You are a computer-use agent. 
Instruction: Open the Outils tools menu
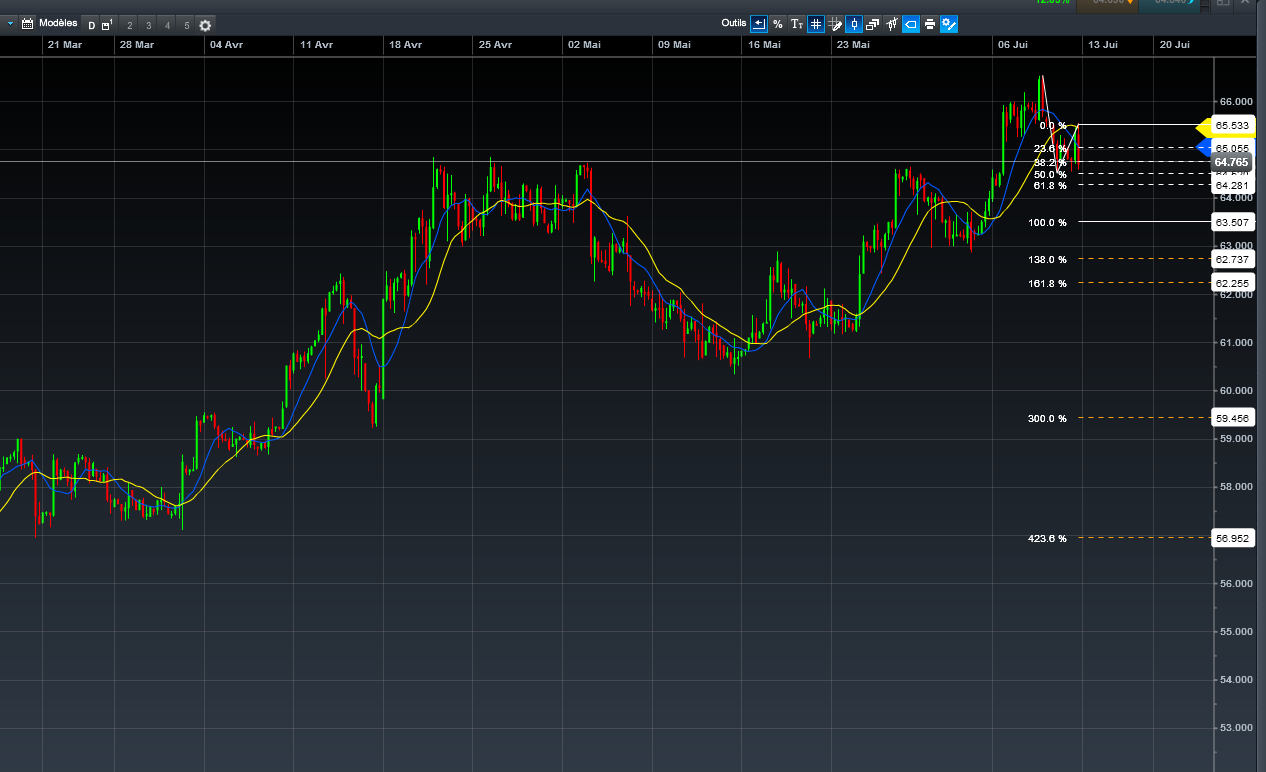point(733,24)
